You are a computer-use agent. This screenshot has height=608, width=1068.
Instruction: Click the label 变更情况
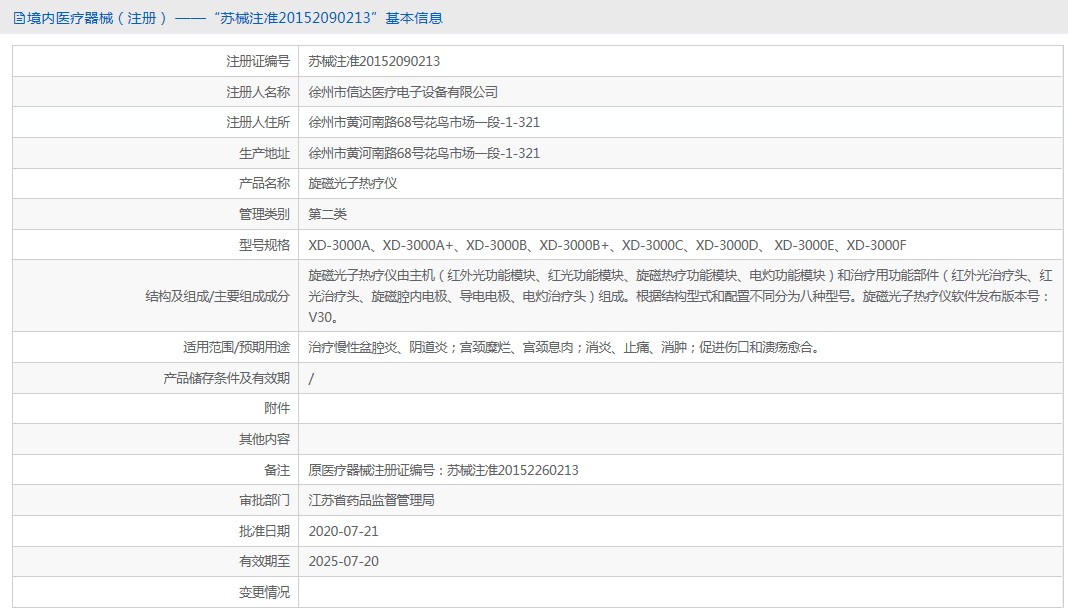coord(264,592)
